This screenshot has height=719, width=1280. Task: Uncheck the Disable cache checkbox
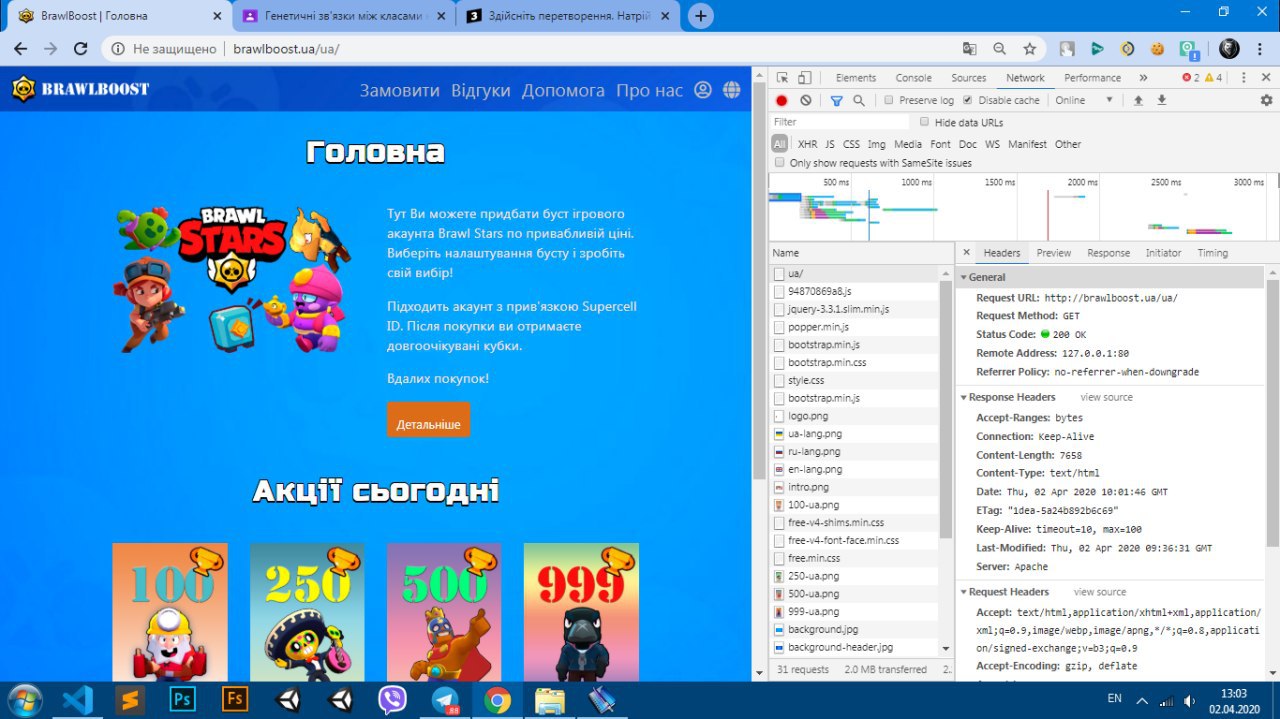(x=967, y=100)
